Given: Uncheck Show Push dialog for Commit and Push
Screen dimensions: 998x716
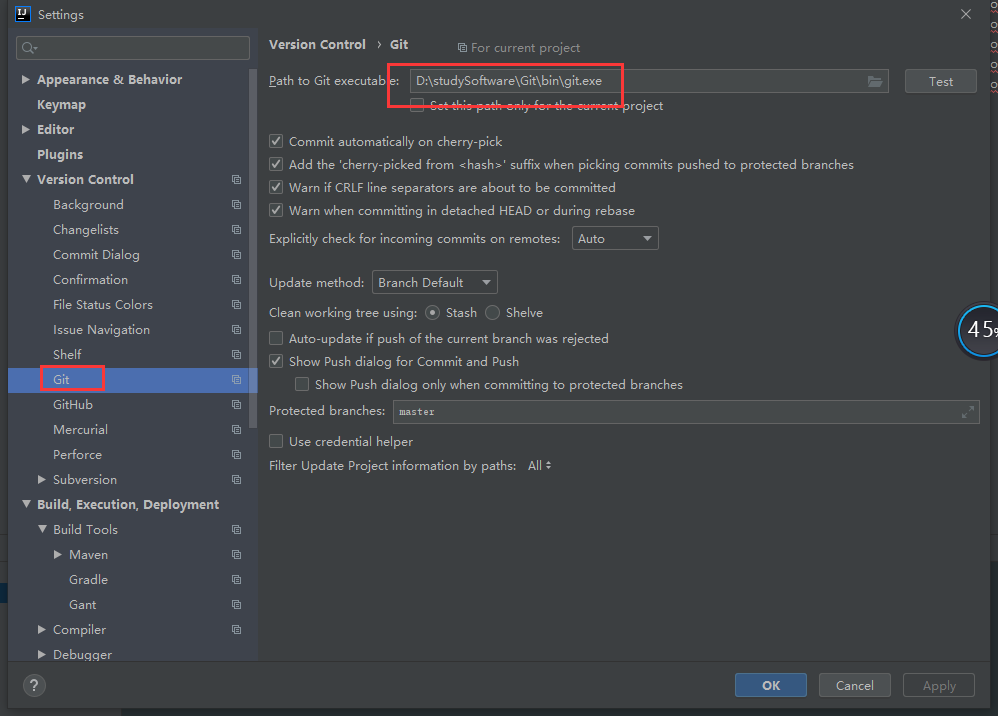Looking at the screenshot, I should pyautogui.click(x=276, y=362).
